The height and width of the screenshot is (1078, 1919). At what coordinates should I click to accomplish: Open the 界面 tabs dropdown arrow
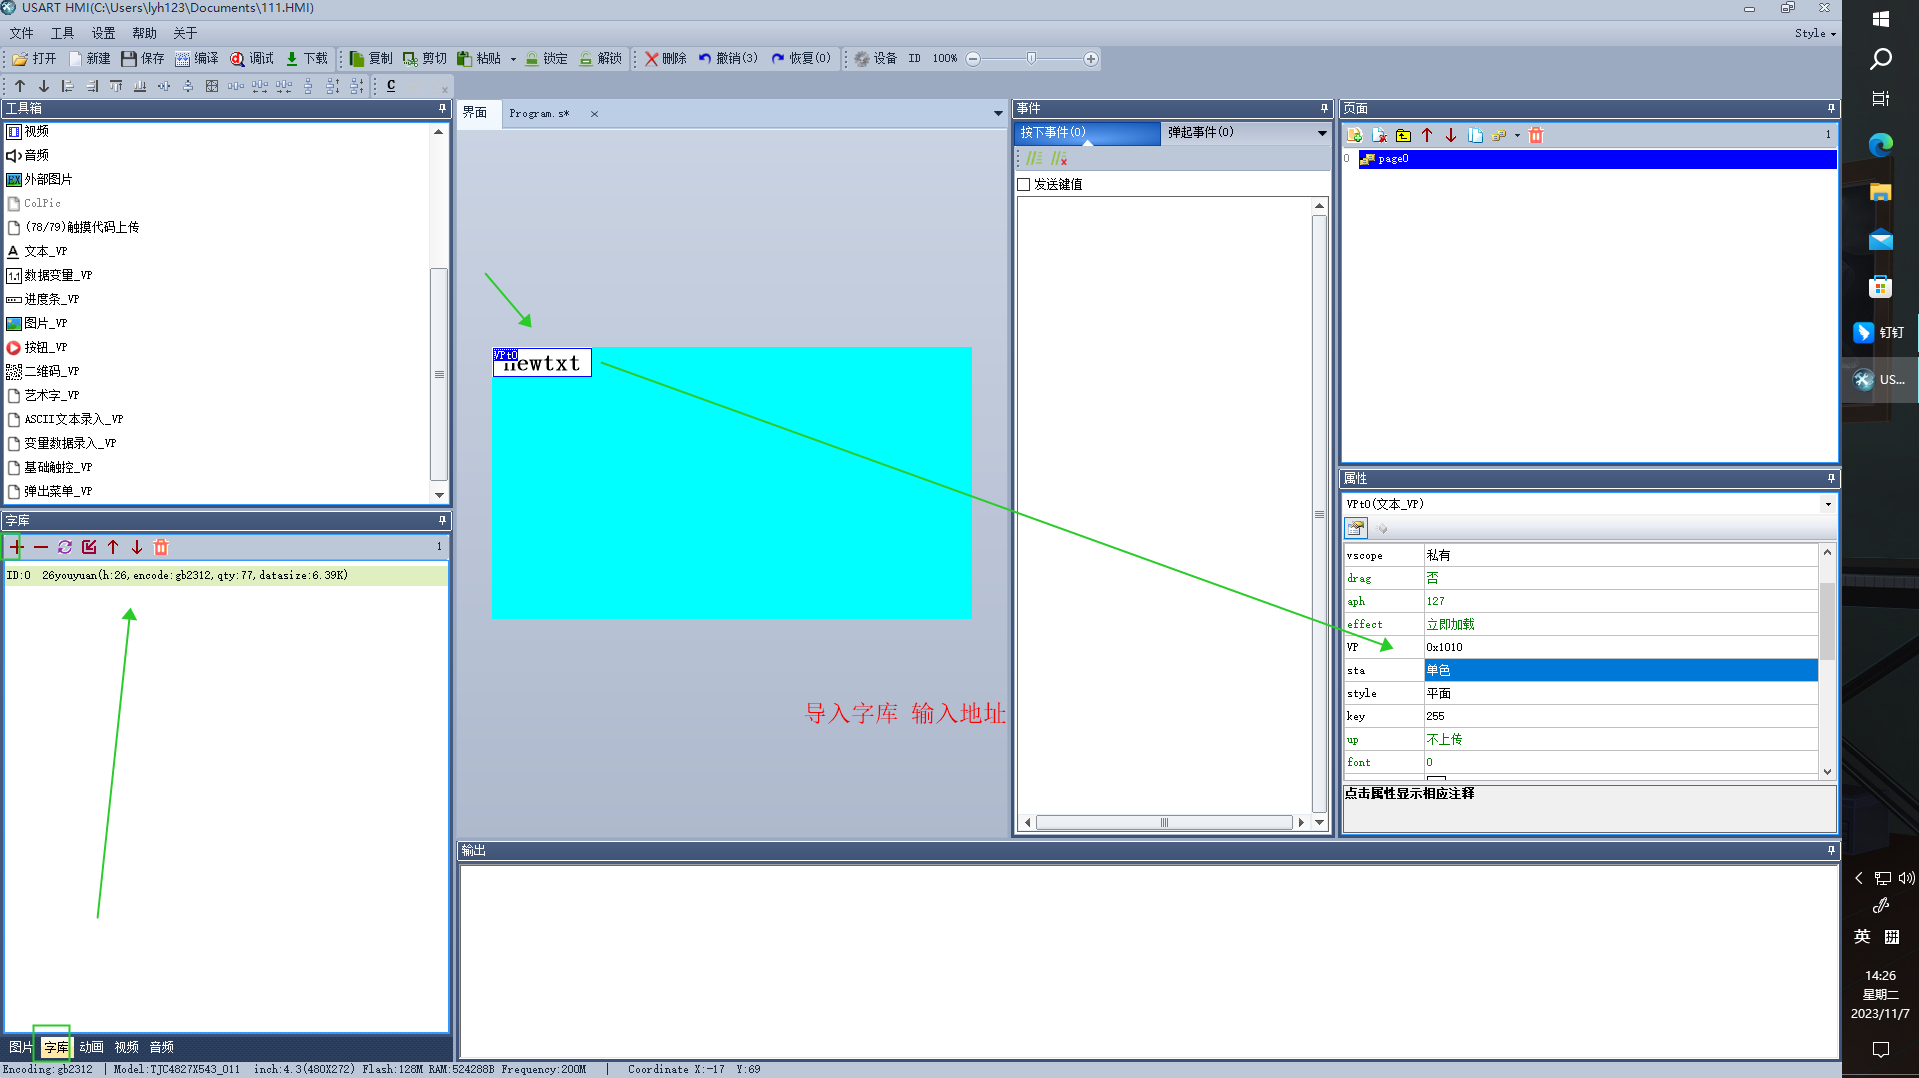click(x=998, y=114)
